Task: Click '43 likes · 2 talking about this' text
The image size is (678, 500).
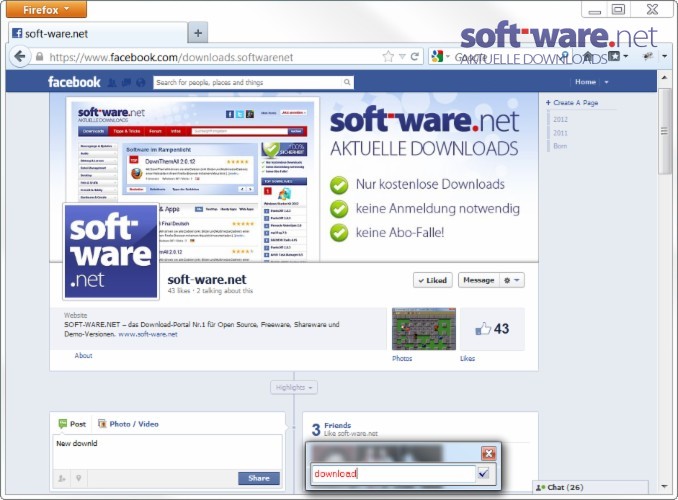Action: click(210, 291)
